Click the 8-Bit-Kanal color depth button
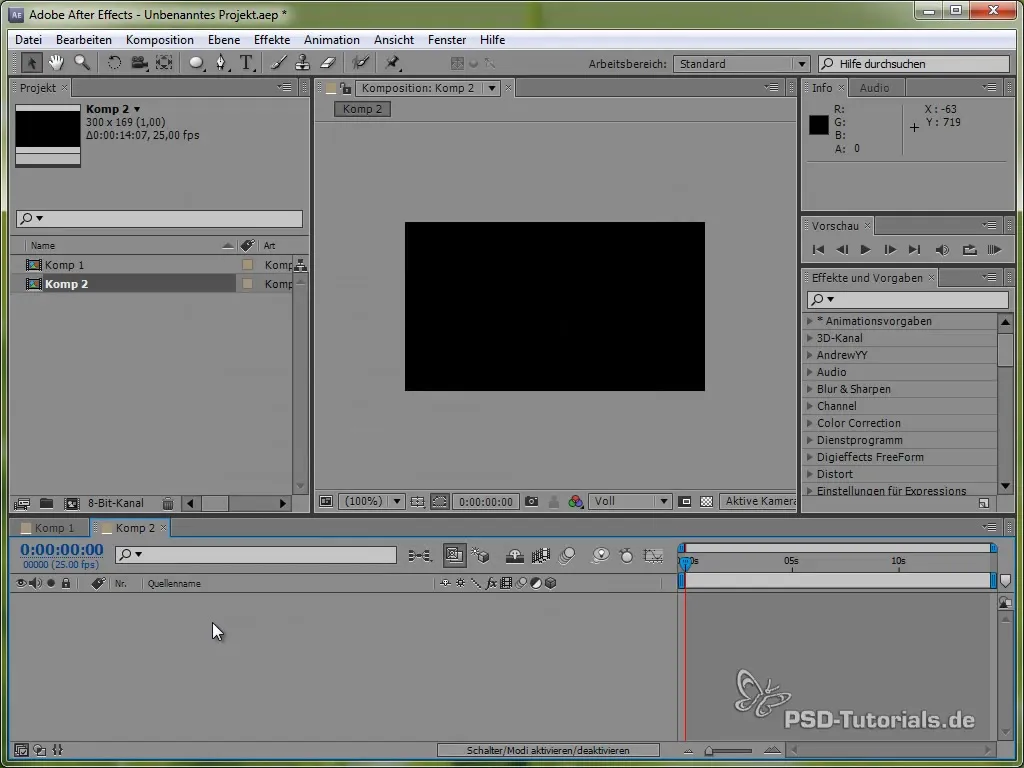This screenshot has height=768, width=1024. (116, 504)
